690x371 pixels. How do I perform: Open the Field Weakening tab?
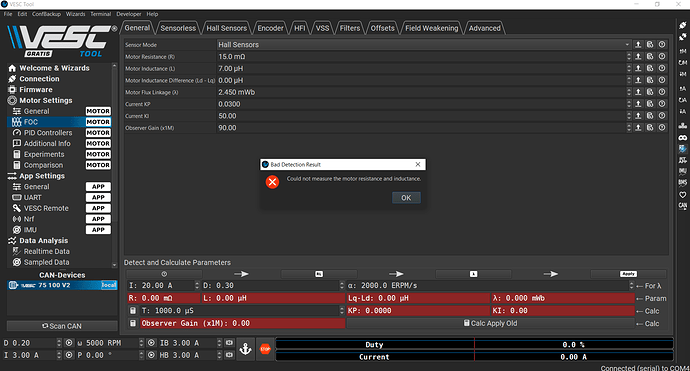click(431, 28)
